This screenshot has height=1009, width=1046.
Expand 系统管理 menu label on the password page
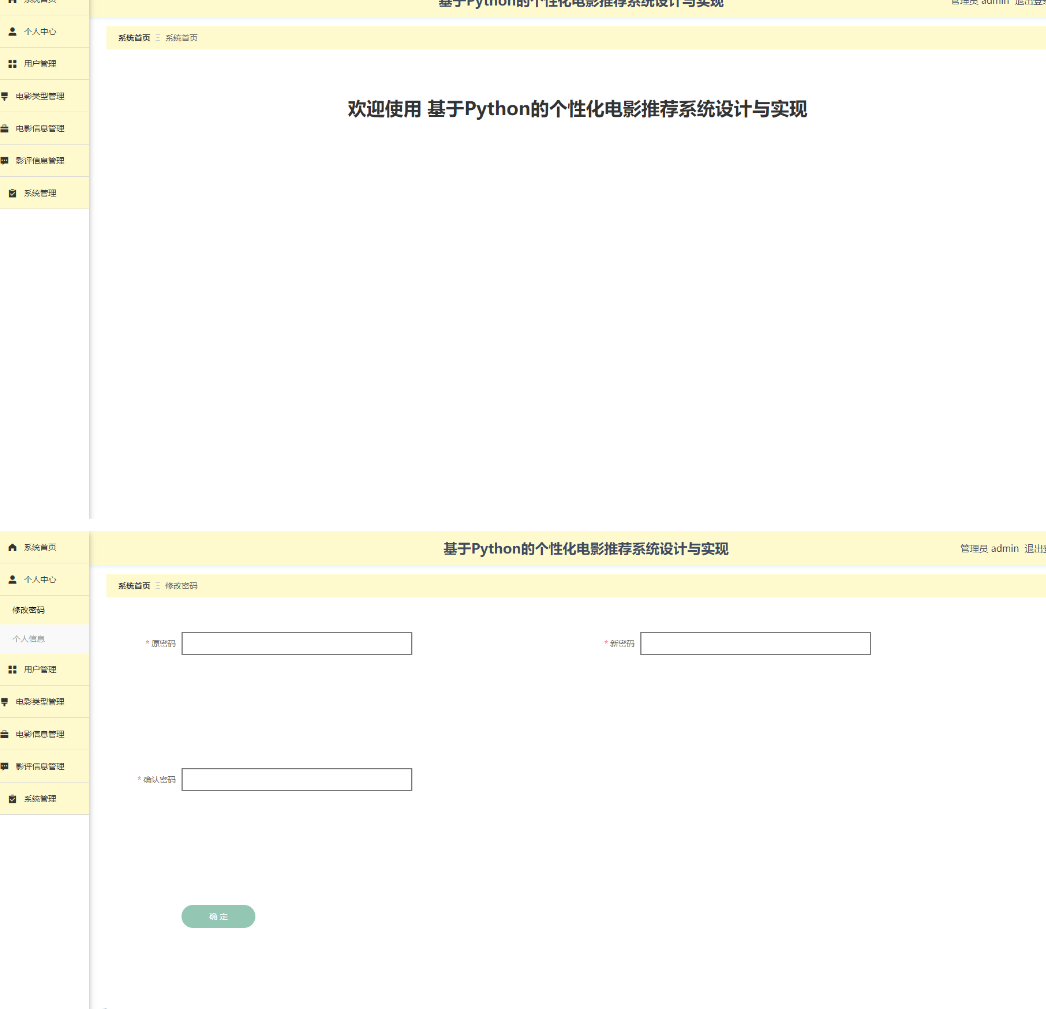(40, 799)
